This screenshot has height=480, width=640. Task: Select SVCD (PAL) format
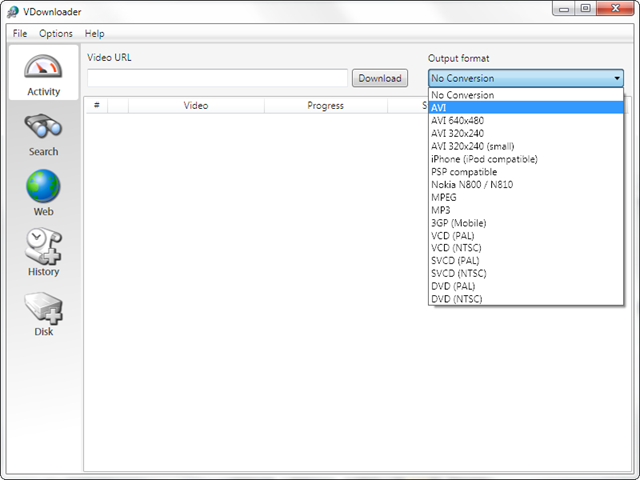coord(526,260)
